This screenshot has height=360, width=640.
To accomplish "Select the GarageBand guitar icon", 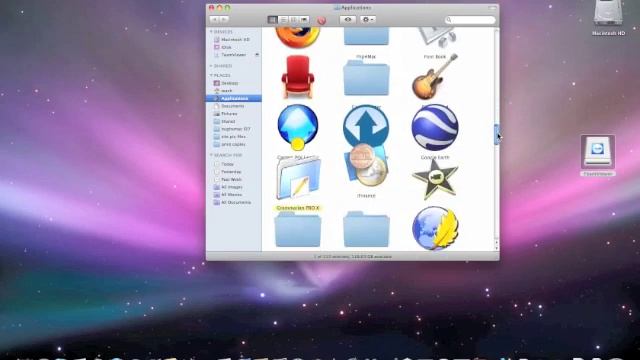I will coord(435,78).
